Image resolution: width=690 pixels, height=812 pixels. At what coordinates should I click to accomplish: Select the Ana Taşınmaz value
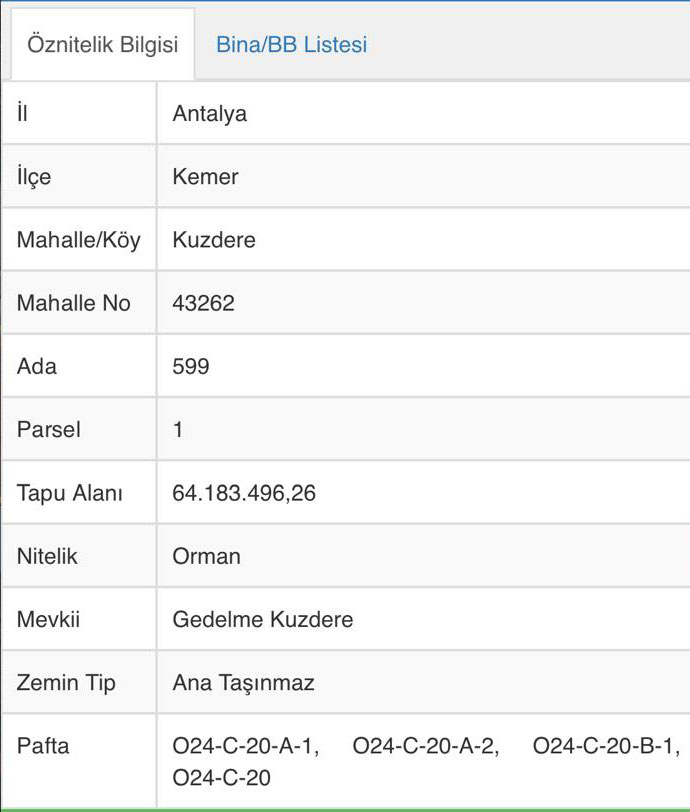(243, 683)
